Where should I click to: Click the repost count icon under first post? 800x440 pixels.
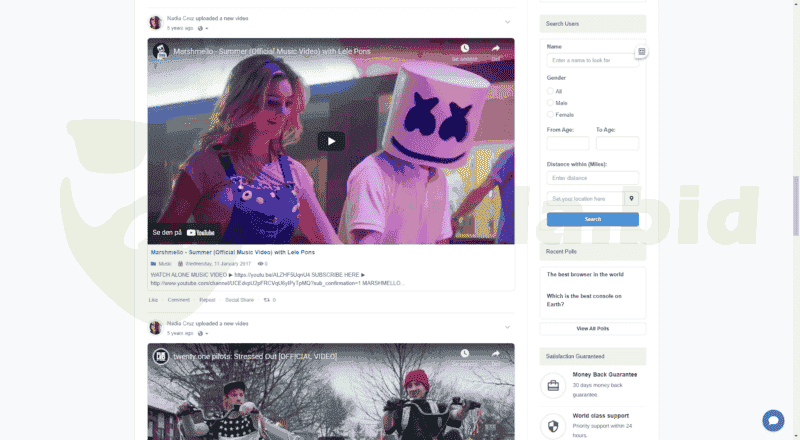(266, 300)
